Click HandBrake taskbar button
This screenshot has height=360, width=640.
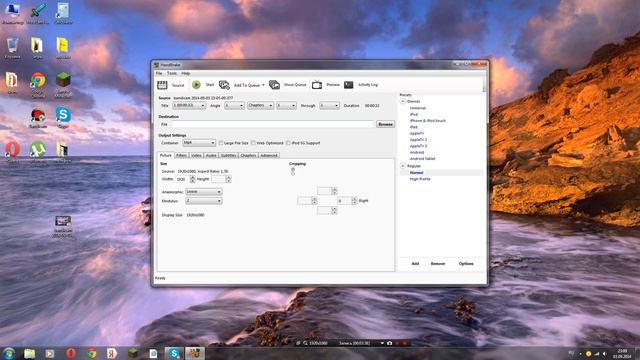[x=195, y=353]
